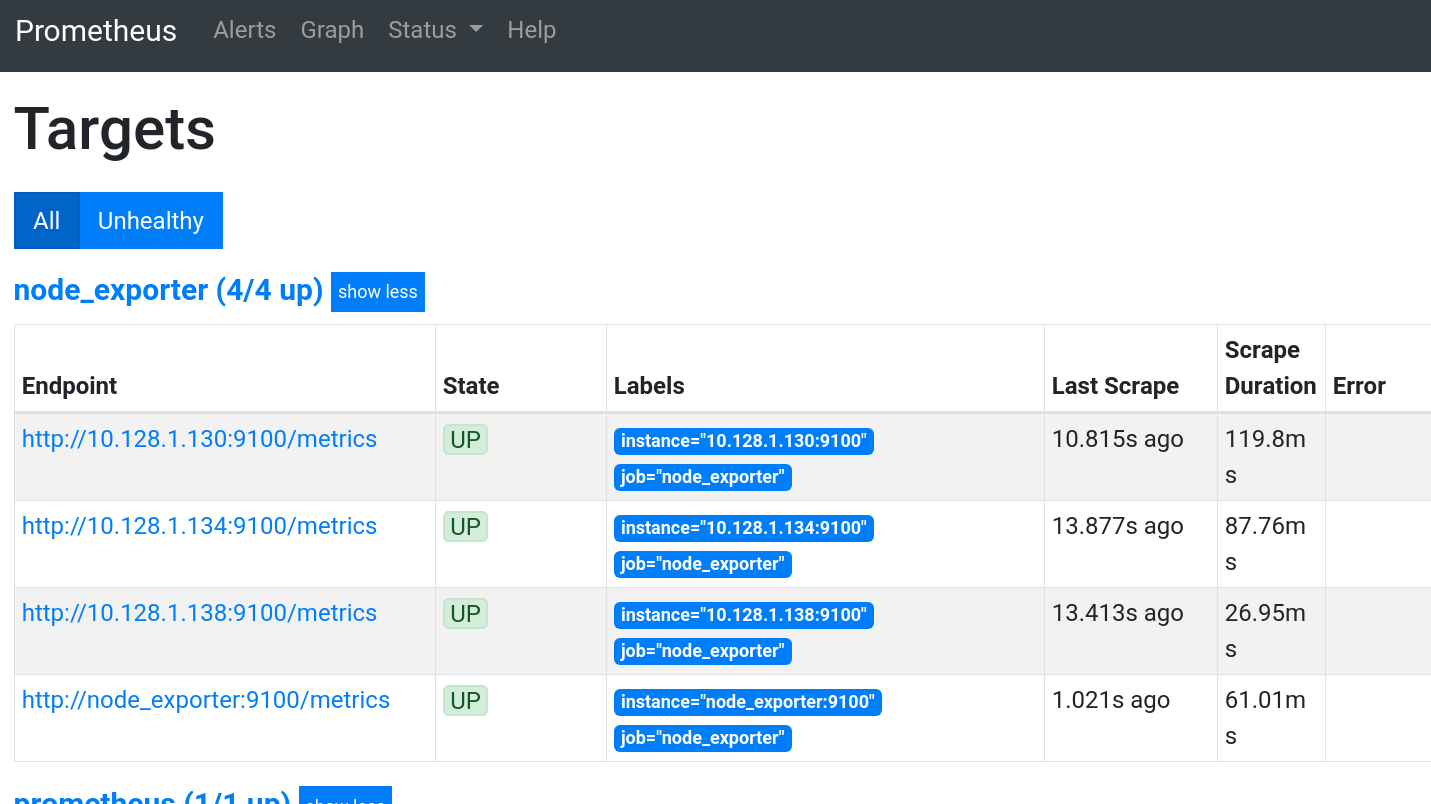Click the job label badge for 10.128.1.134
1431x804 pixels.
[702, 564]
